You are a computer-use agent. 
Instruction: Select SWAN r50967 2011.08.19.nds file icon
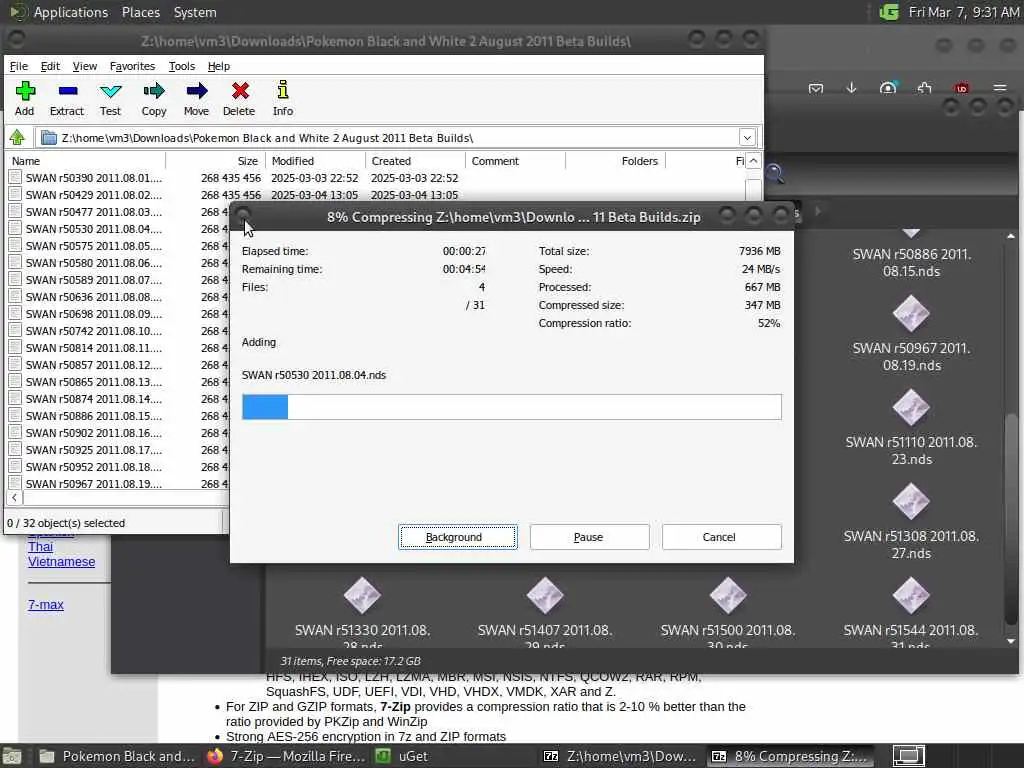(911, 314)
